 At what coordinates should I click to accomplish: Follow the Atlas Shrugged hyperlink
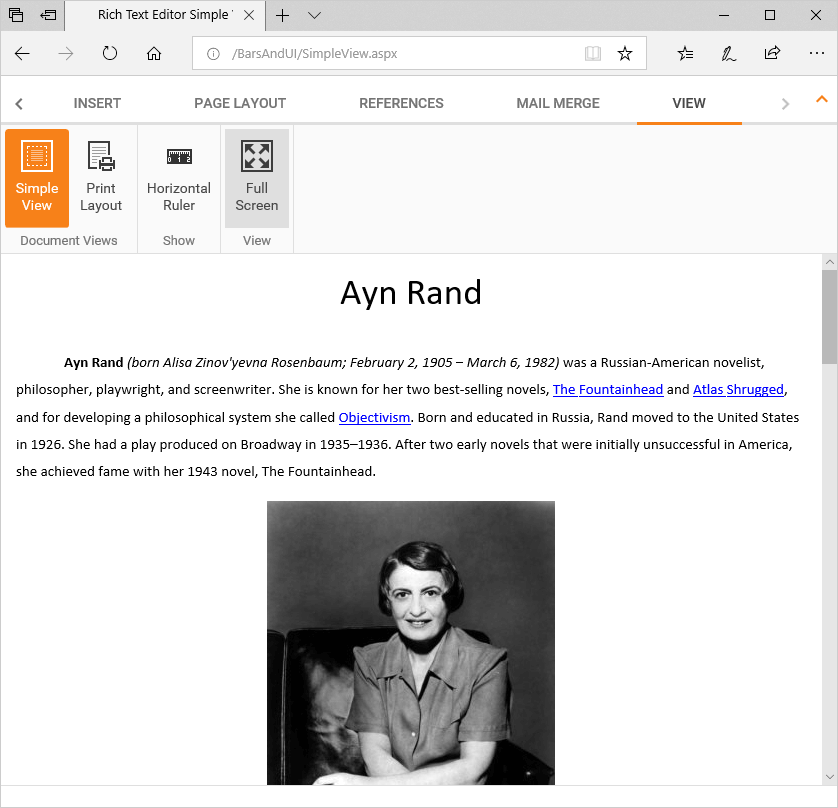(x=738, y=390)
